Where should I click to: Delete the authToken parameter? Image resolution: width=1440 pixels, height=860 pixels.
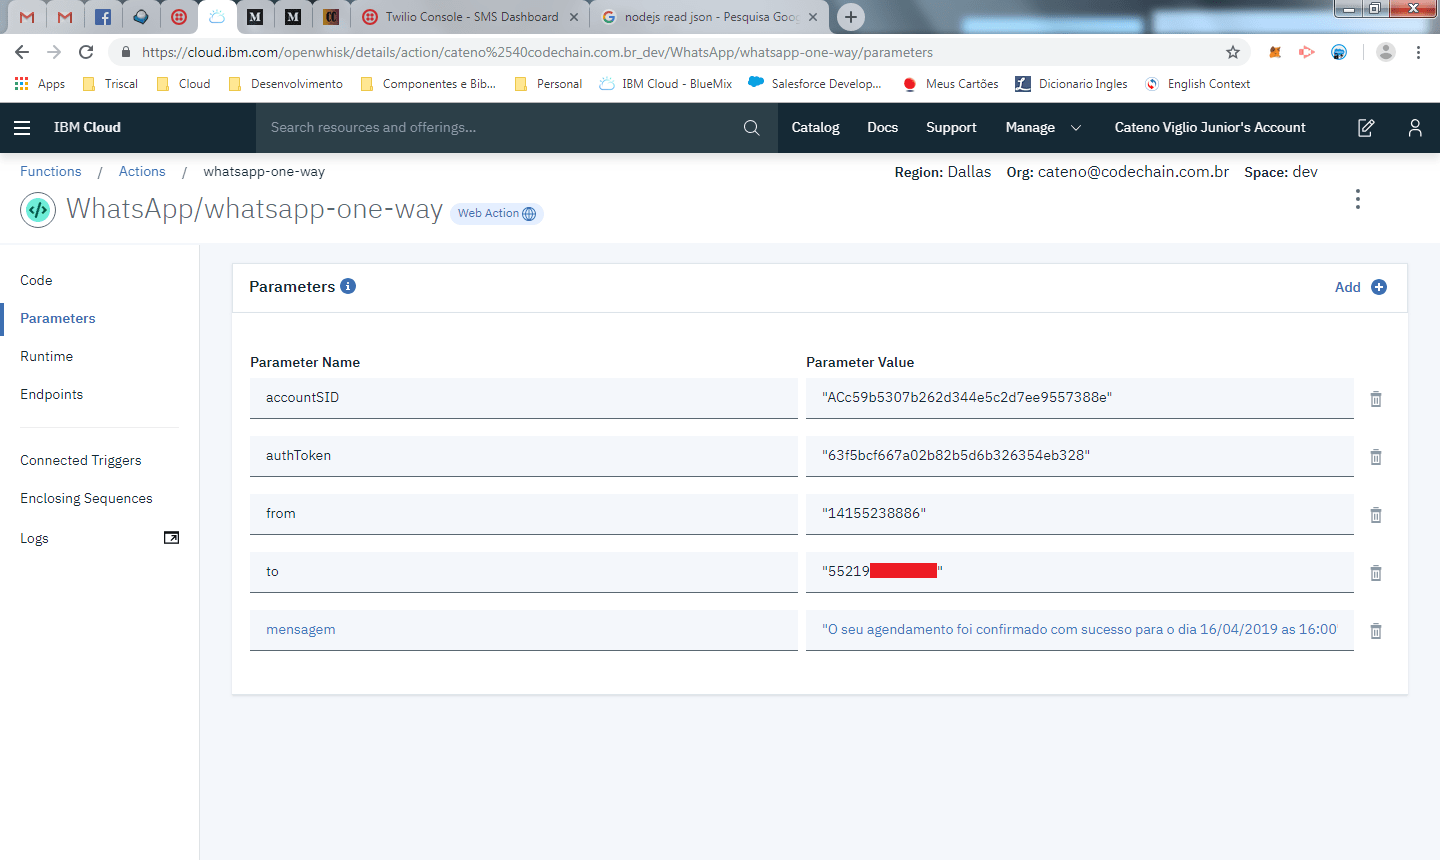pos(1376,456)
